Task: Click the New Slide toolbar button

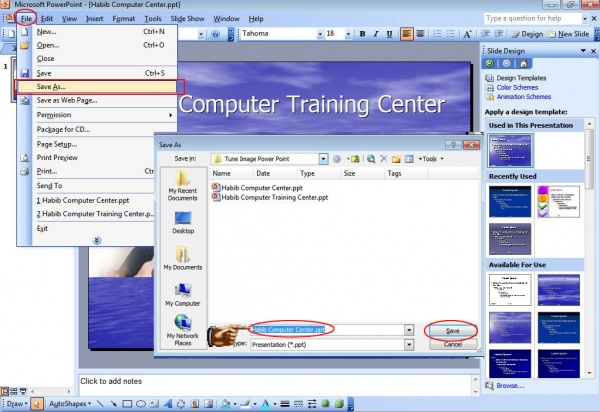Action: 568,34
